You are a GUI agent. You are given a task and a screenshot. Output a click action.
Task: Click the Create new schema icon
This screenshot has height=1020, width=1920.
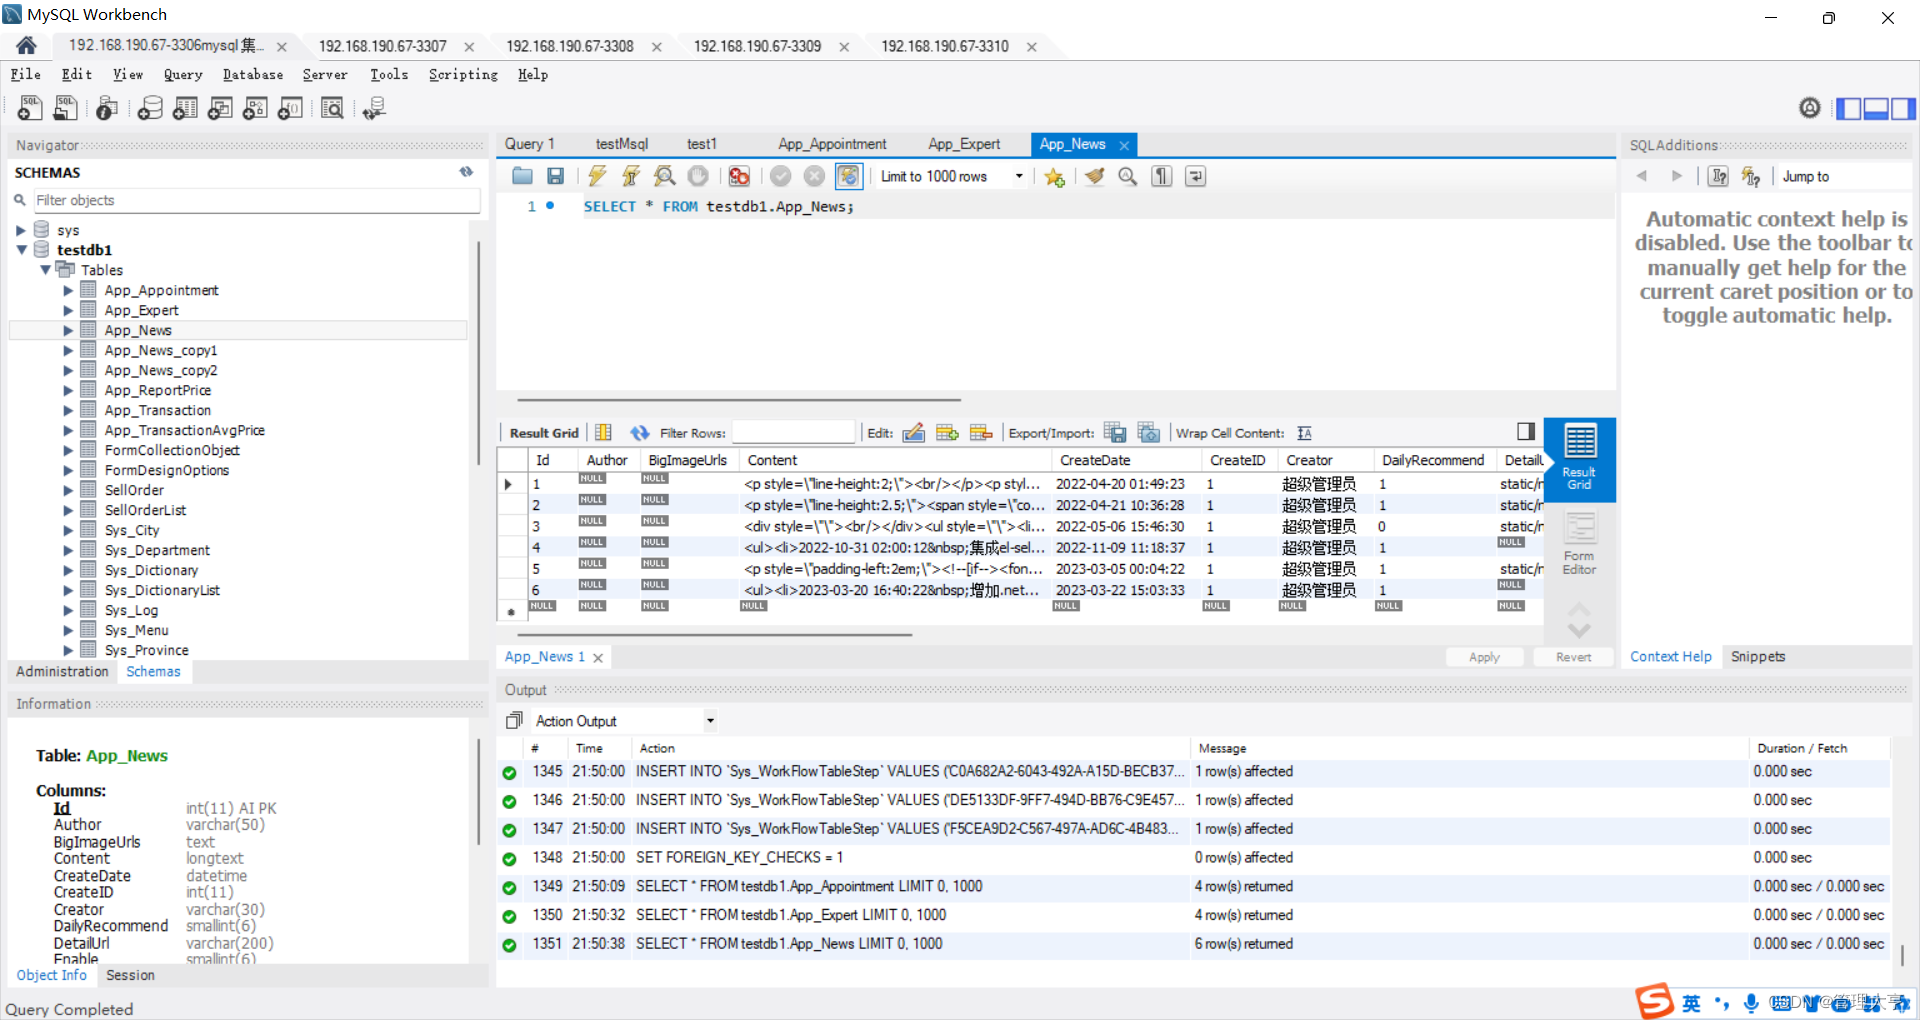[x=149, y=108]
